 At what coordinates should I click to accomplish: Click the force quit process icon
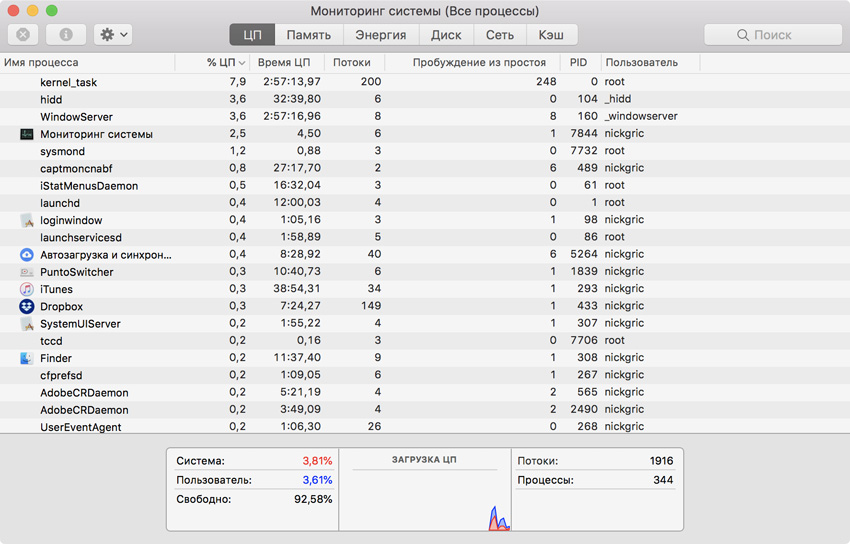coord(23,34)
